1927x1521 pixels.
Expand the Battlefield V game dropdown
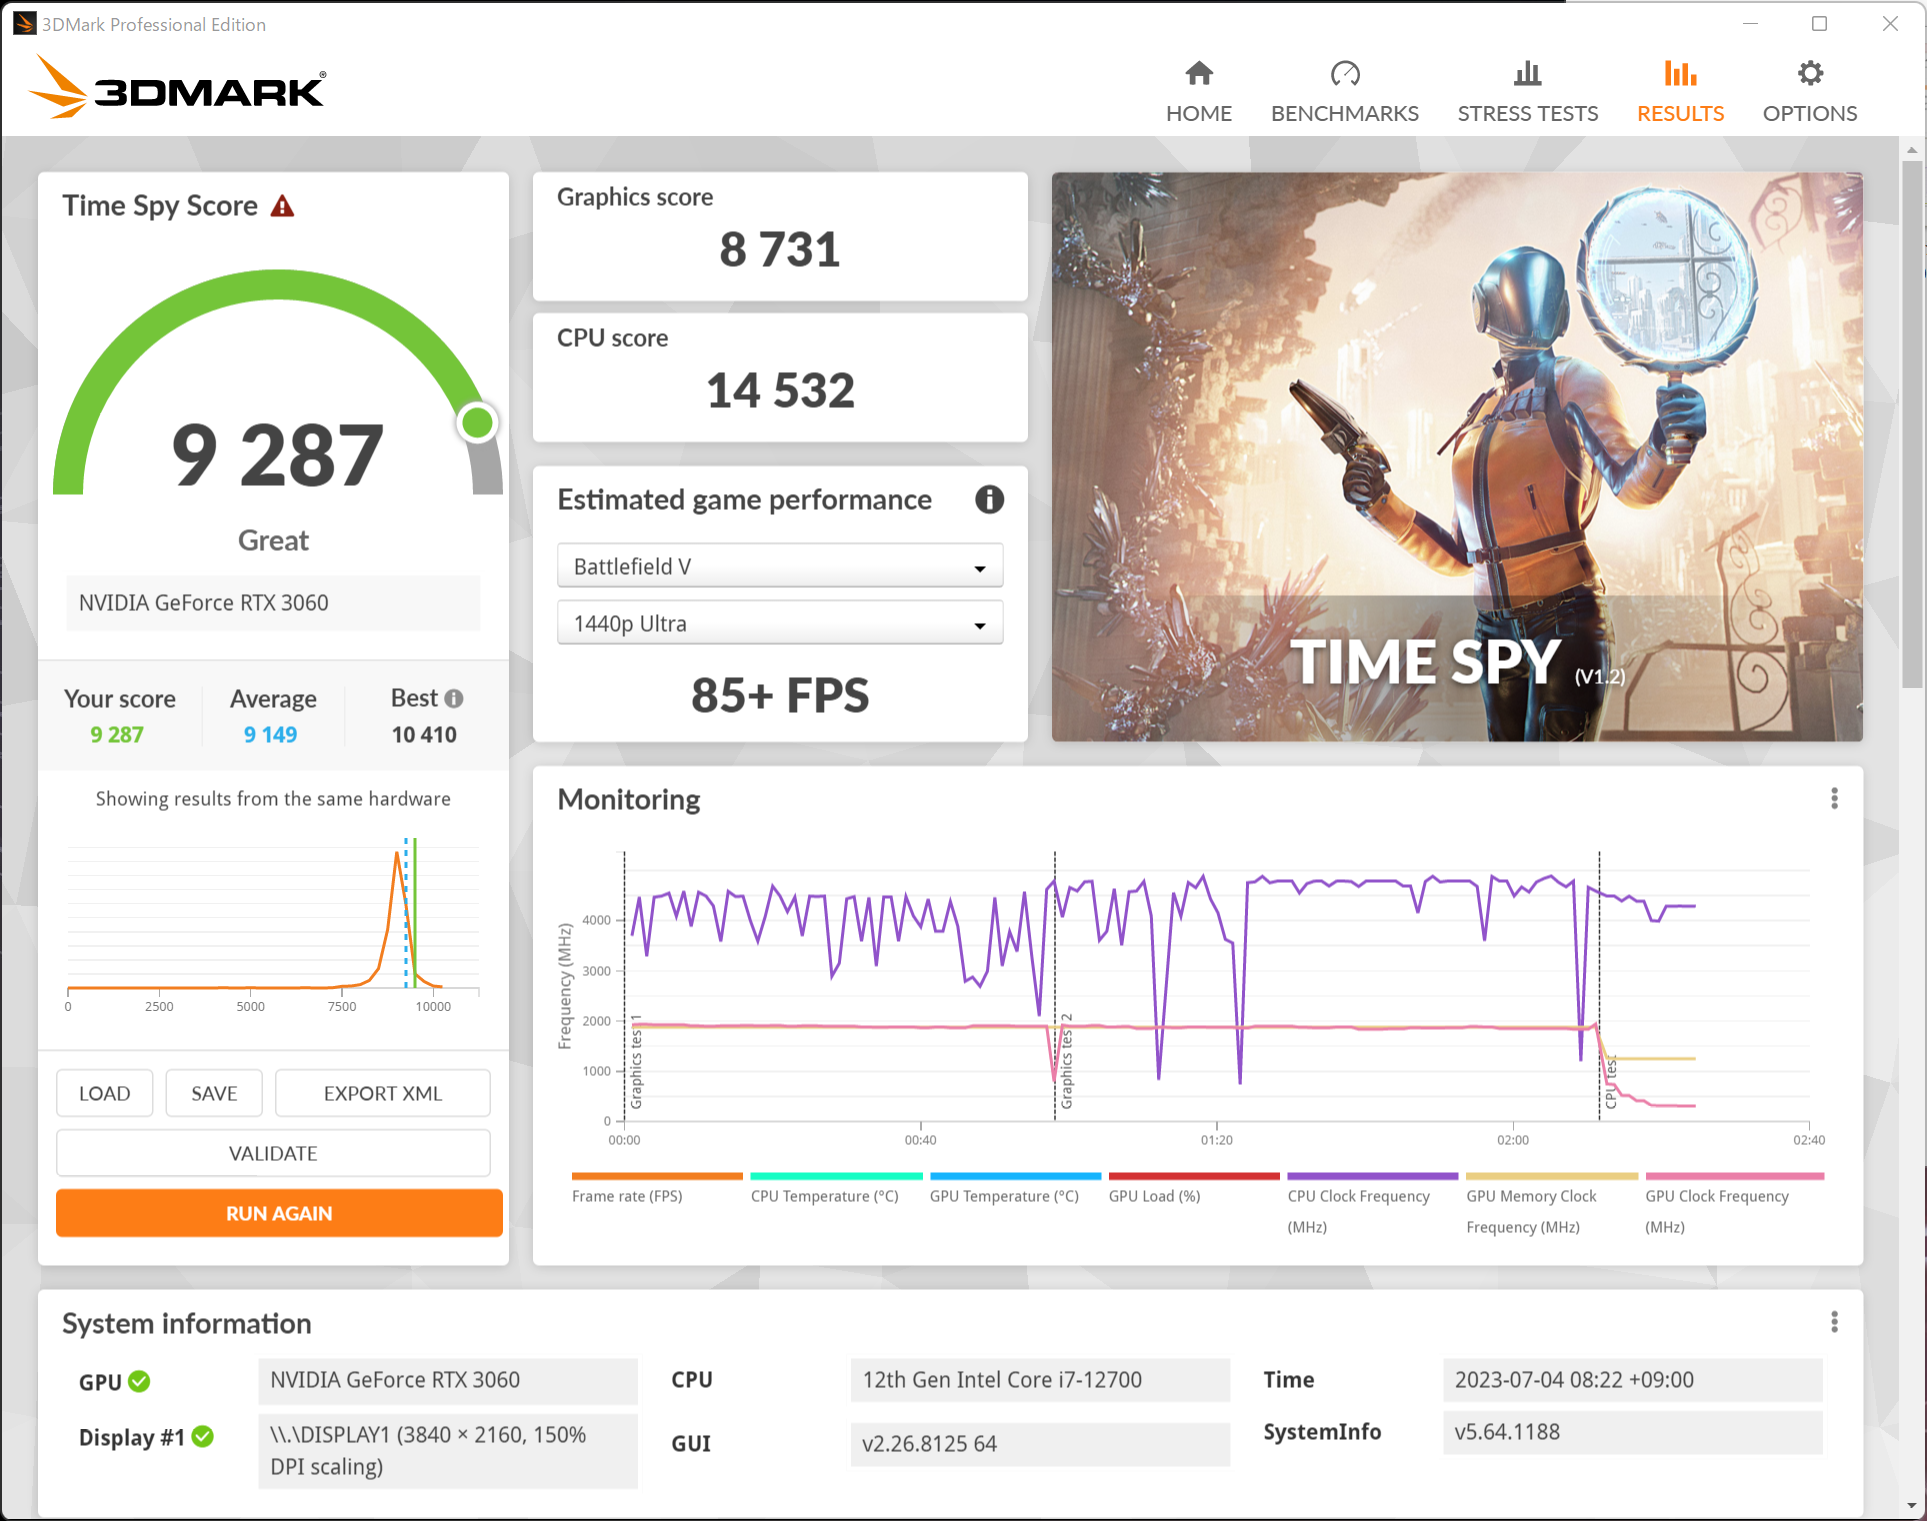(779, 567)
